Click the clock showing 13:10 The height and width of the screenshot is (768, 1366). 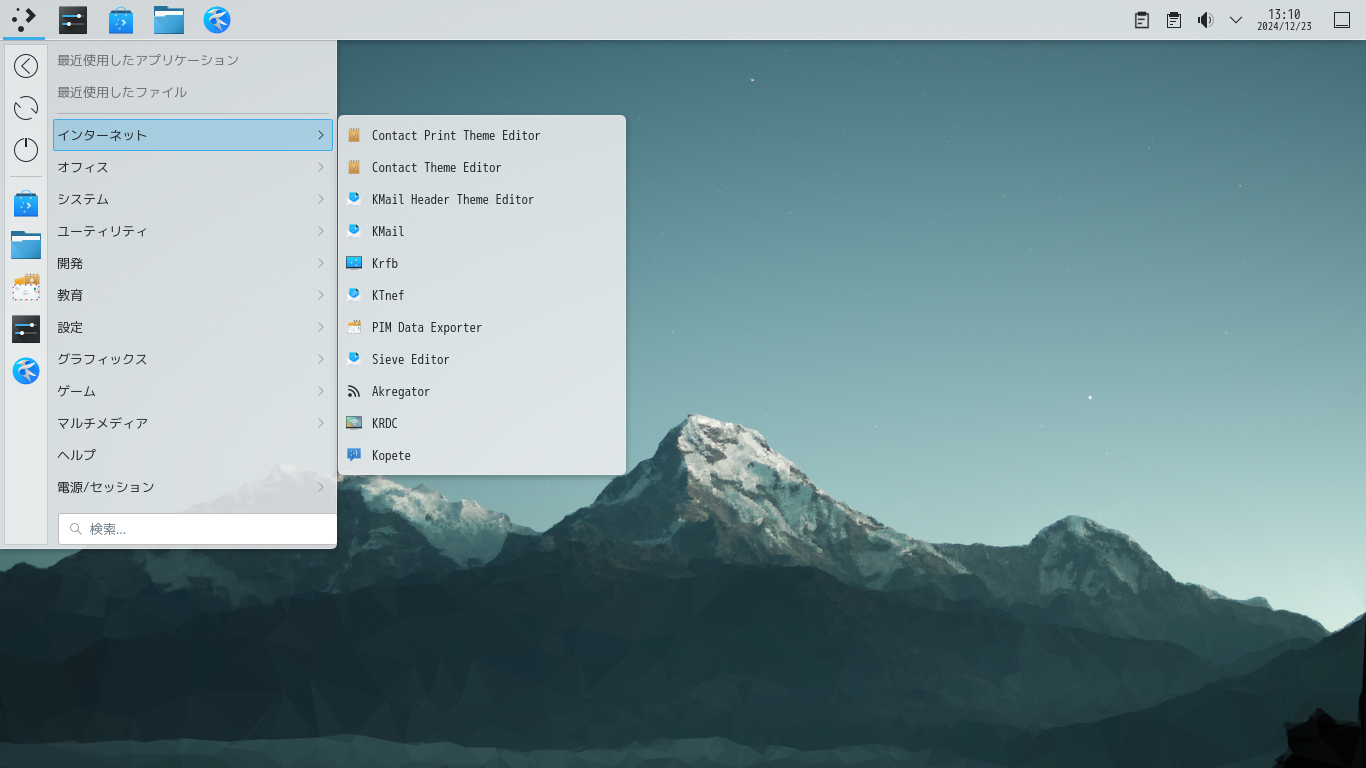tap(1284, 20)
